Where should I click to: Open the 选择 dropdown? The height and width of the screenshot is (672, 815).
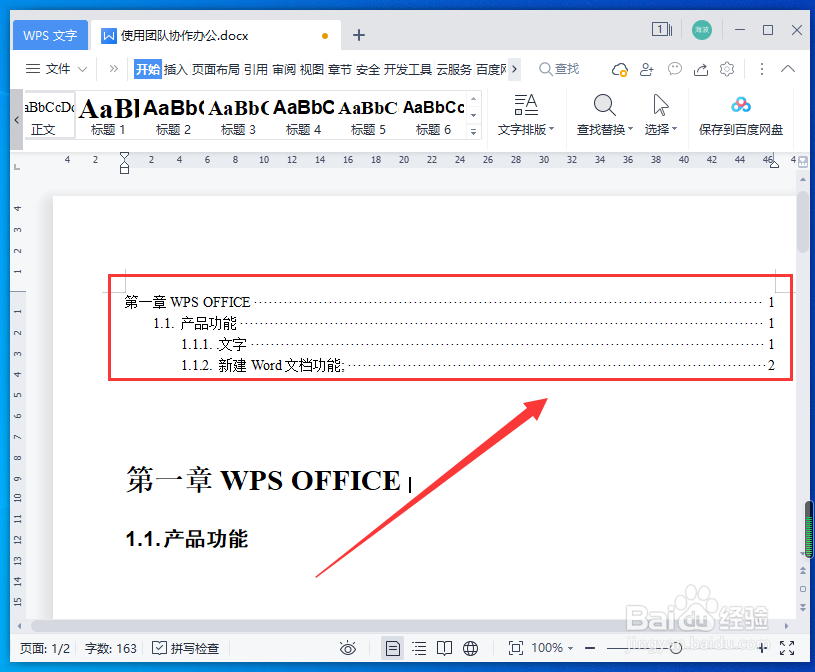click(x=661, y=115)
